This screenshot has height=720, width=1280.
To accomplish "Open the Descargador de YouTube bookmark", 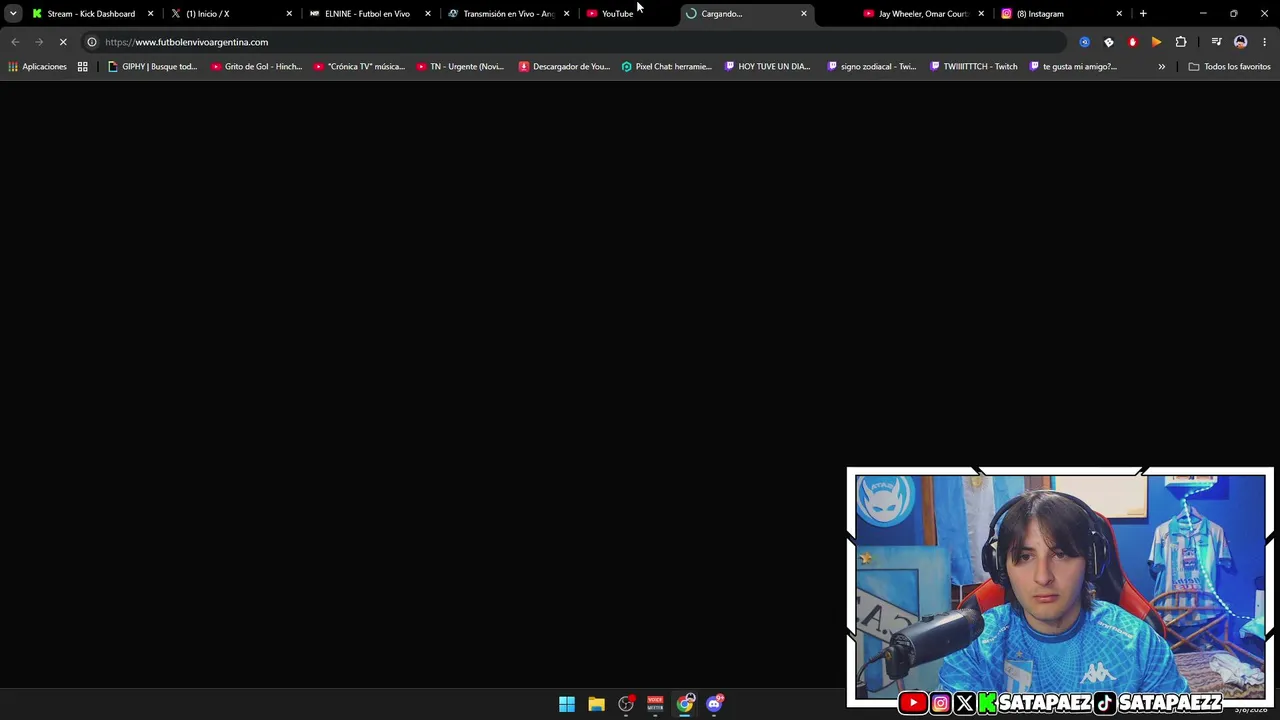I will 564,67.
